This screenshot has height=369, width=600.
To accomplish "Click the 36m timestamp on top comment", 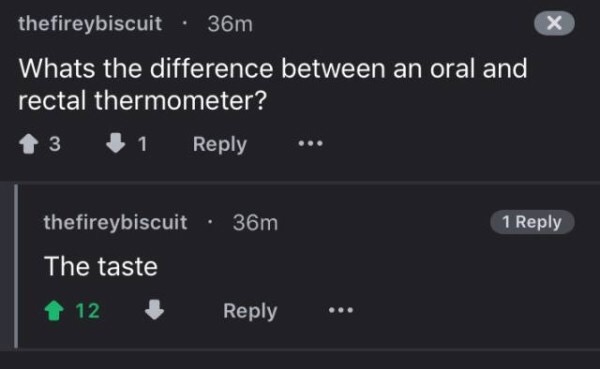I will click(230, 24).
